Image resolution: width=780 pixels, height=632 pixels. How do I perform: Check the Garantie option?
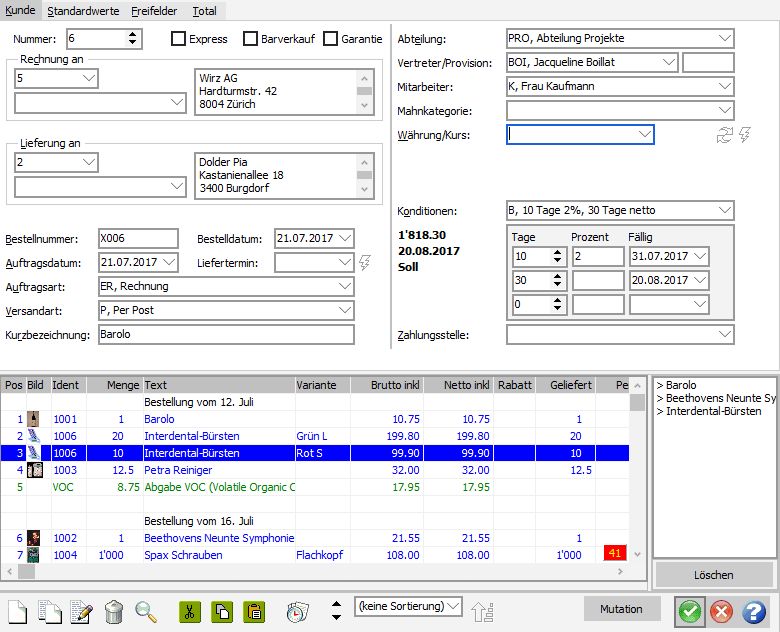pos(330,39)
